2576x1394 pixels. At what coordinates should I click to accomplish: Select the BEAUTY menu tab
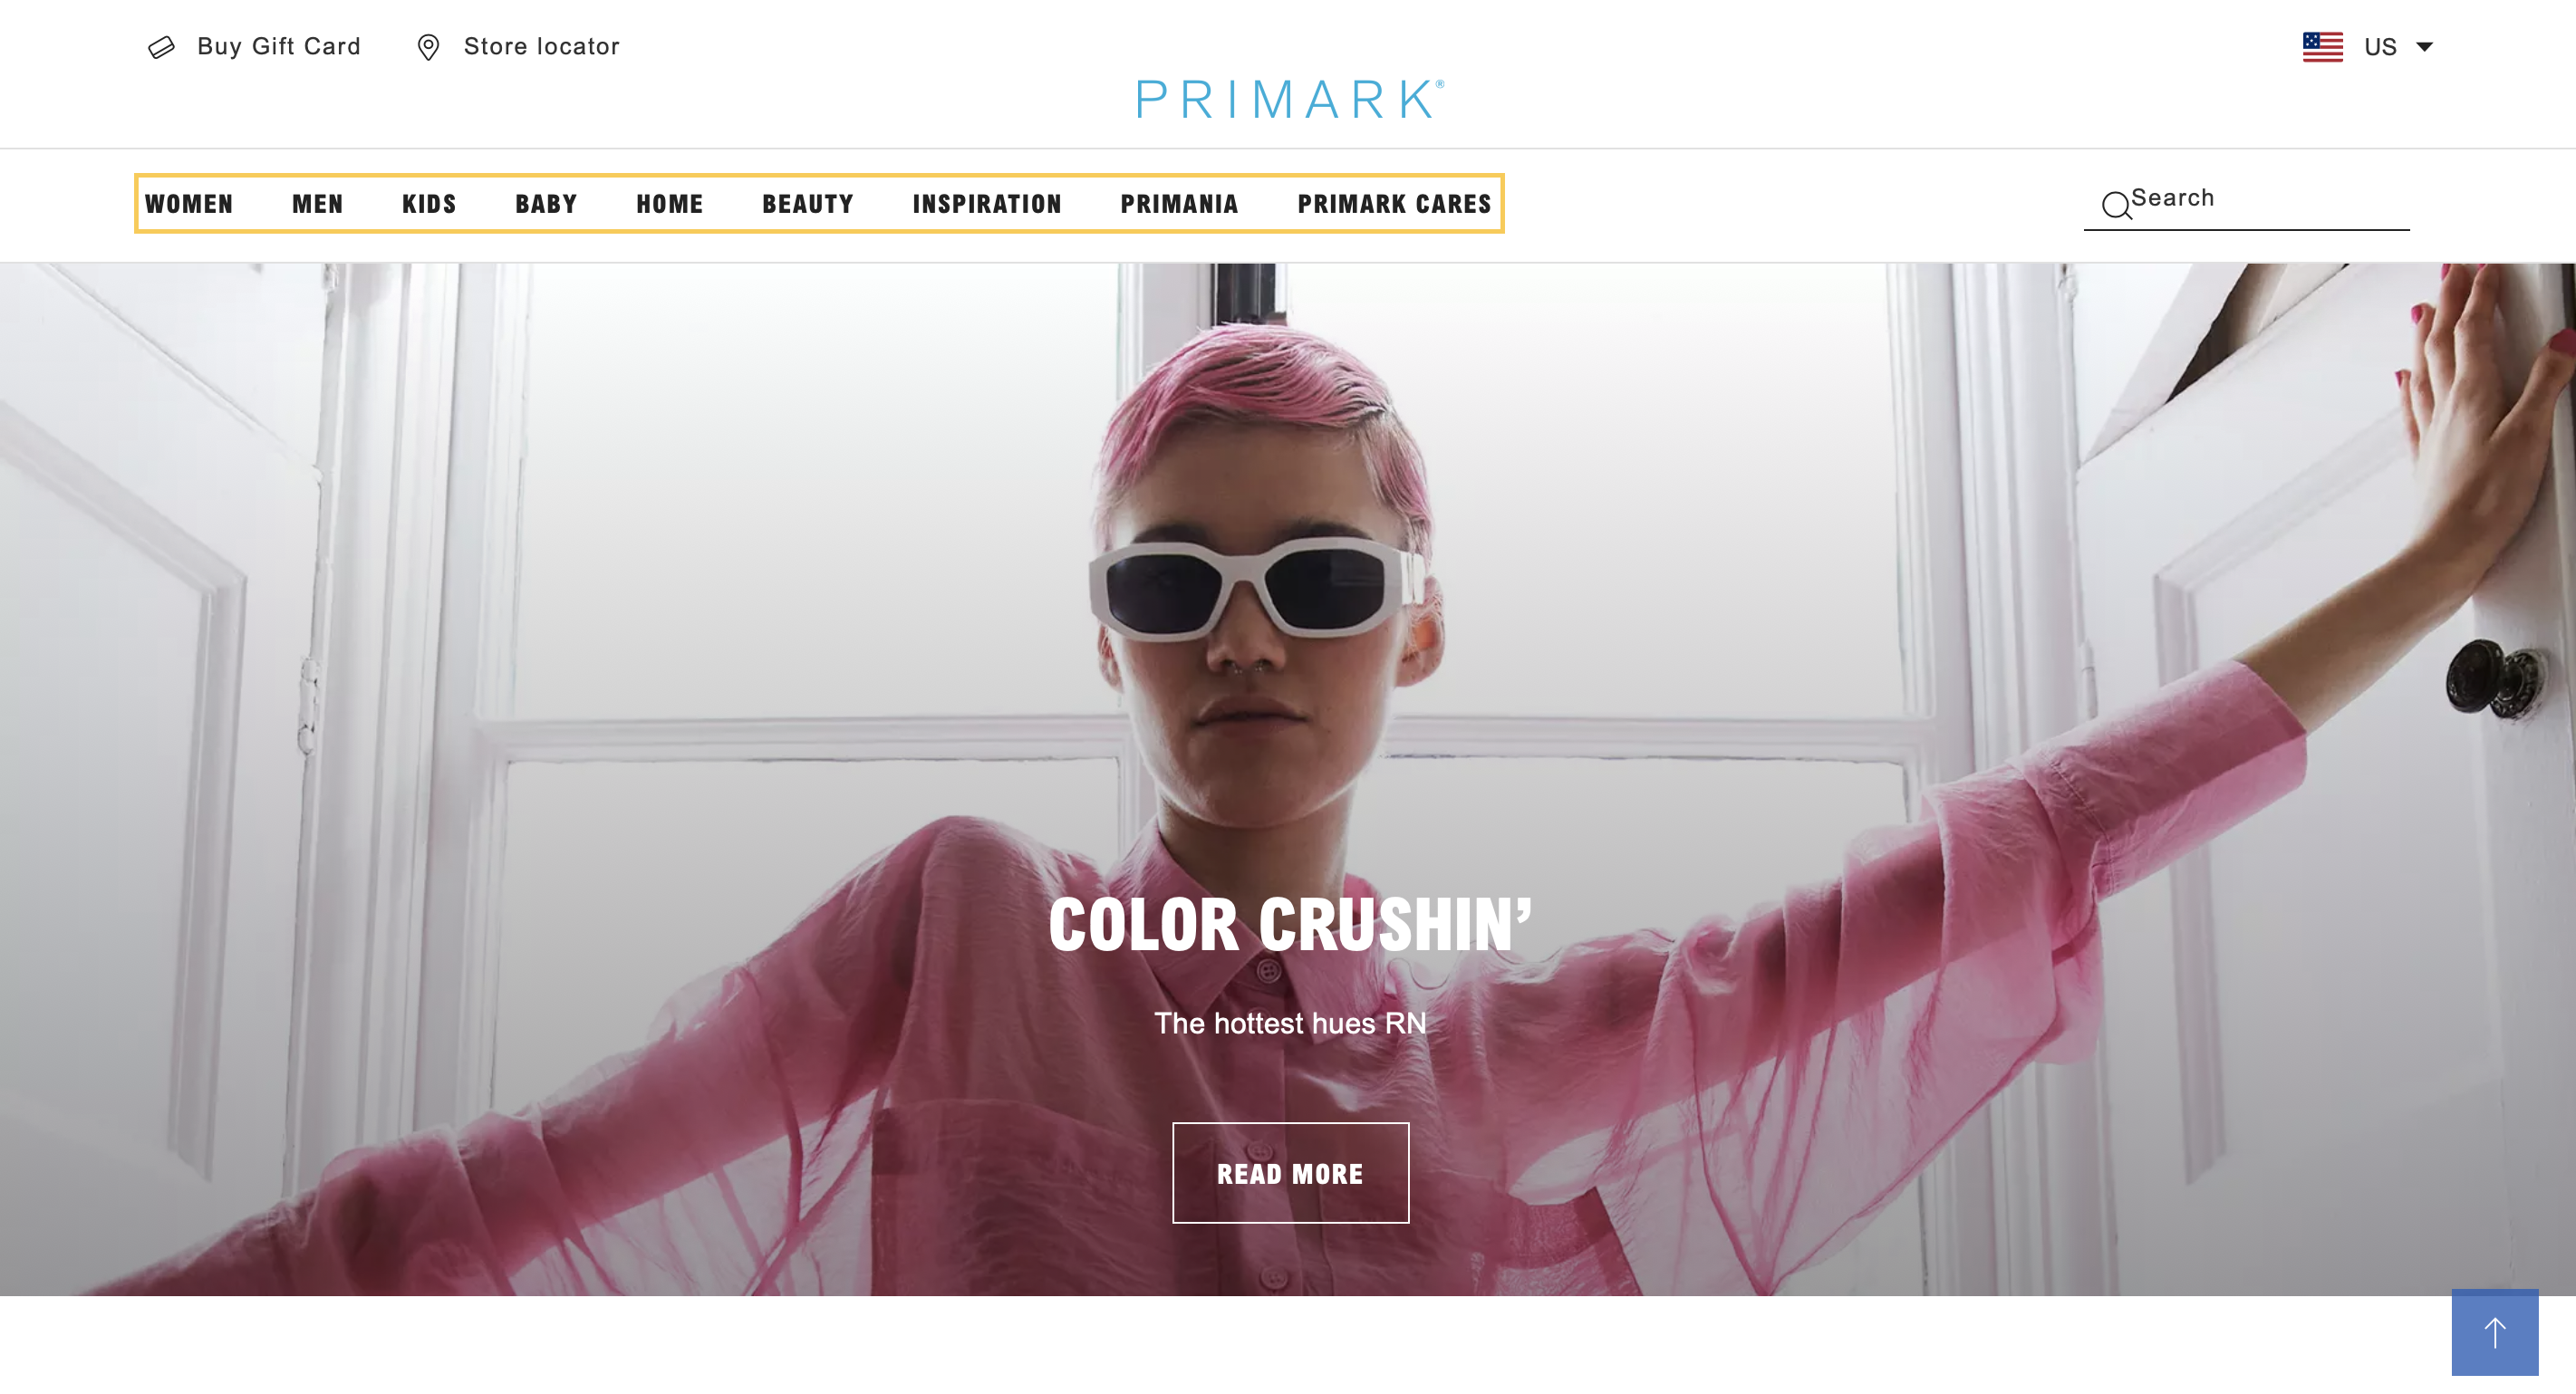click(807, 205)
